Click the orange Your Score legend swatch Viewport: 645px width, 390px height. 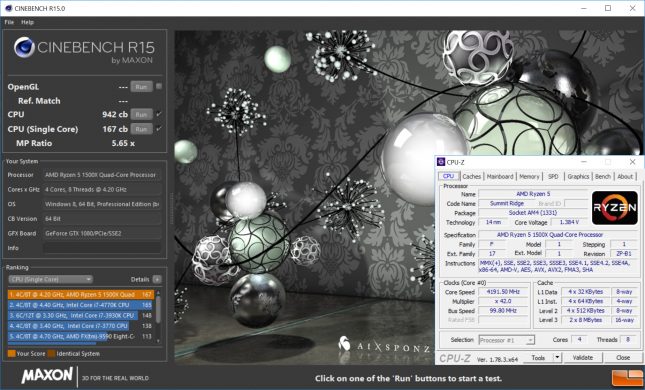click(12, 353)
